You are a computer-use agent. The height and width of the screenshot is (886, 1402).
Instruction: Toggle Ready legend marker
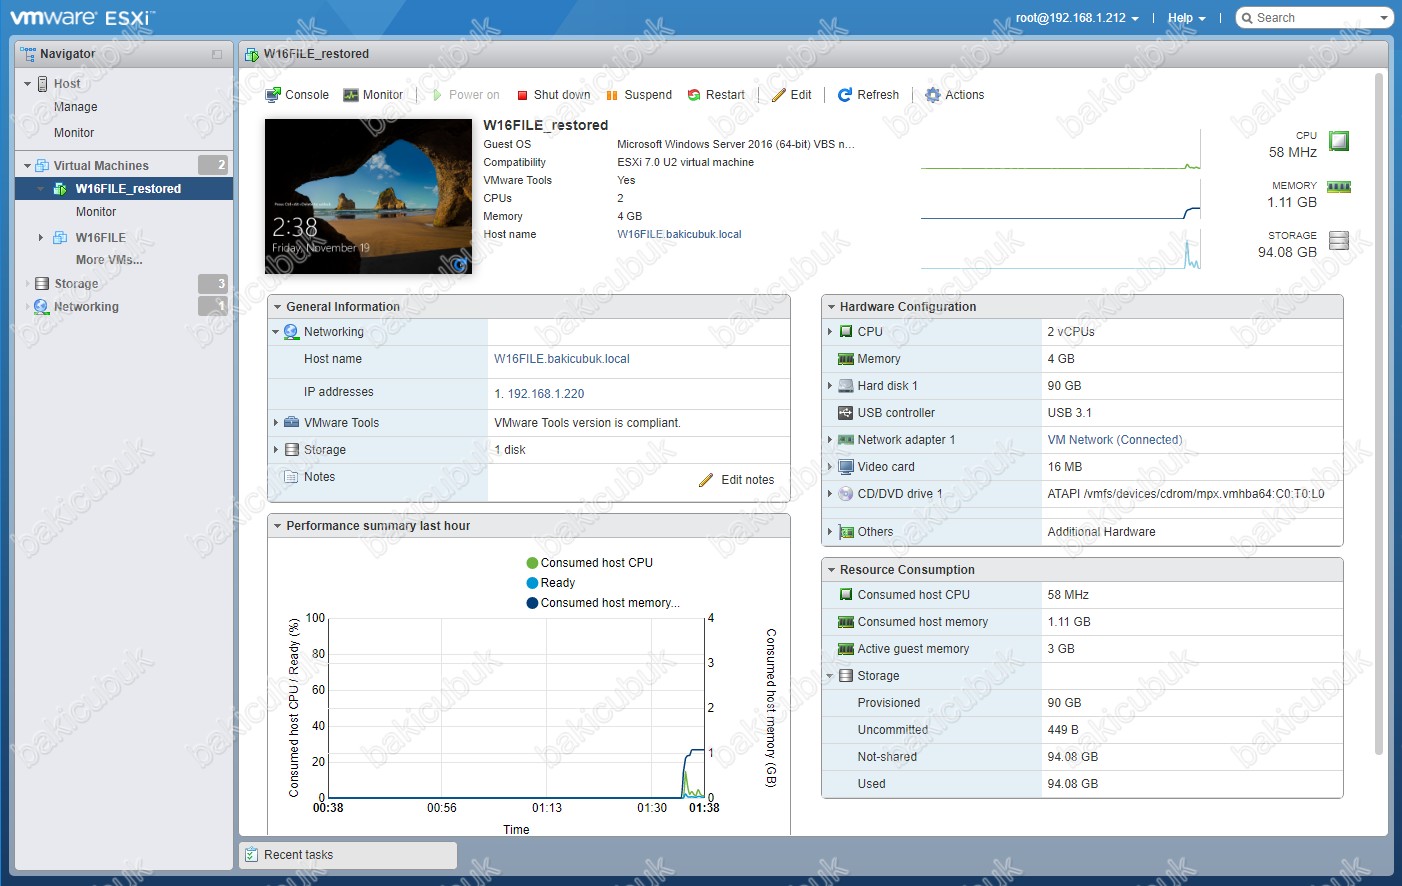[x=533, y=583]
